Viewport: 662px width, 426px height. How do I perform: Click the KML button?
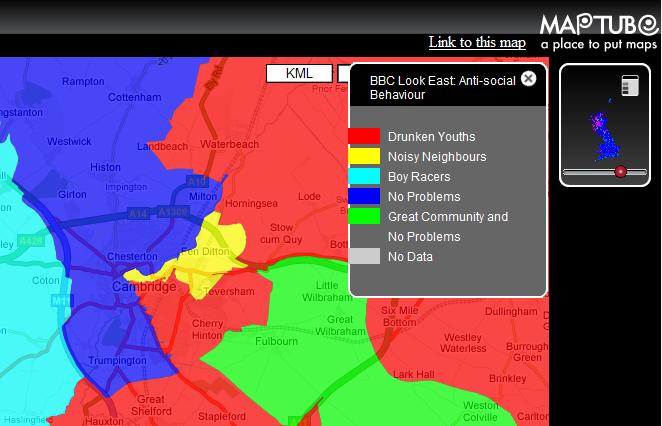(299, 73)
